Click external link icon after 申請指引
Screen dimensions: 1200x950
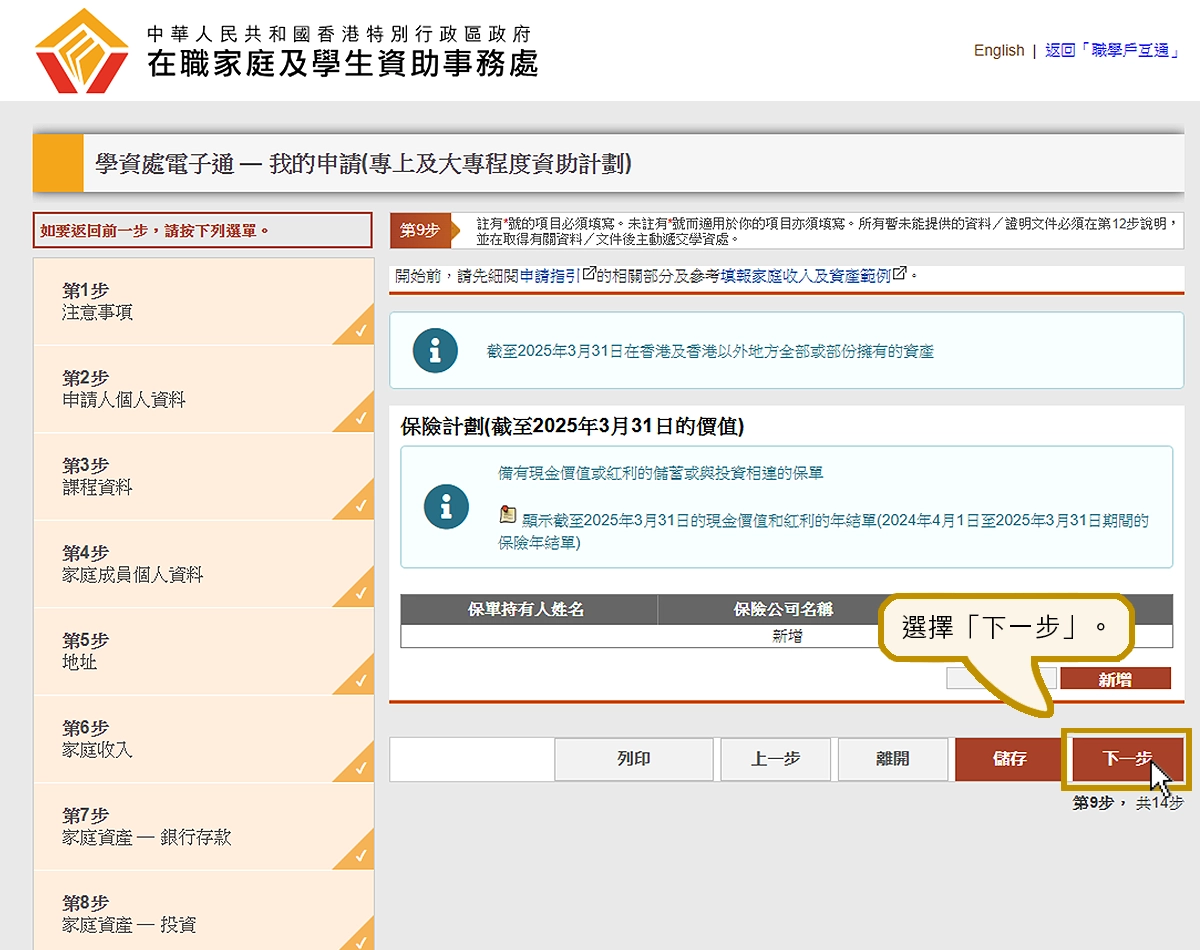click(589, 273)
